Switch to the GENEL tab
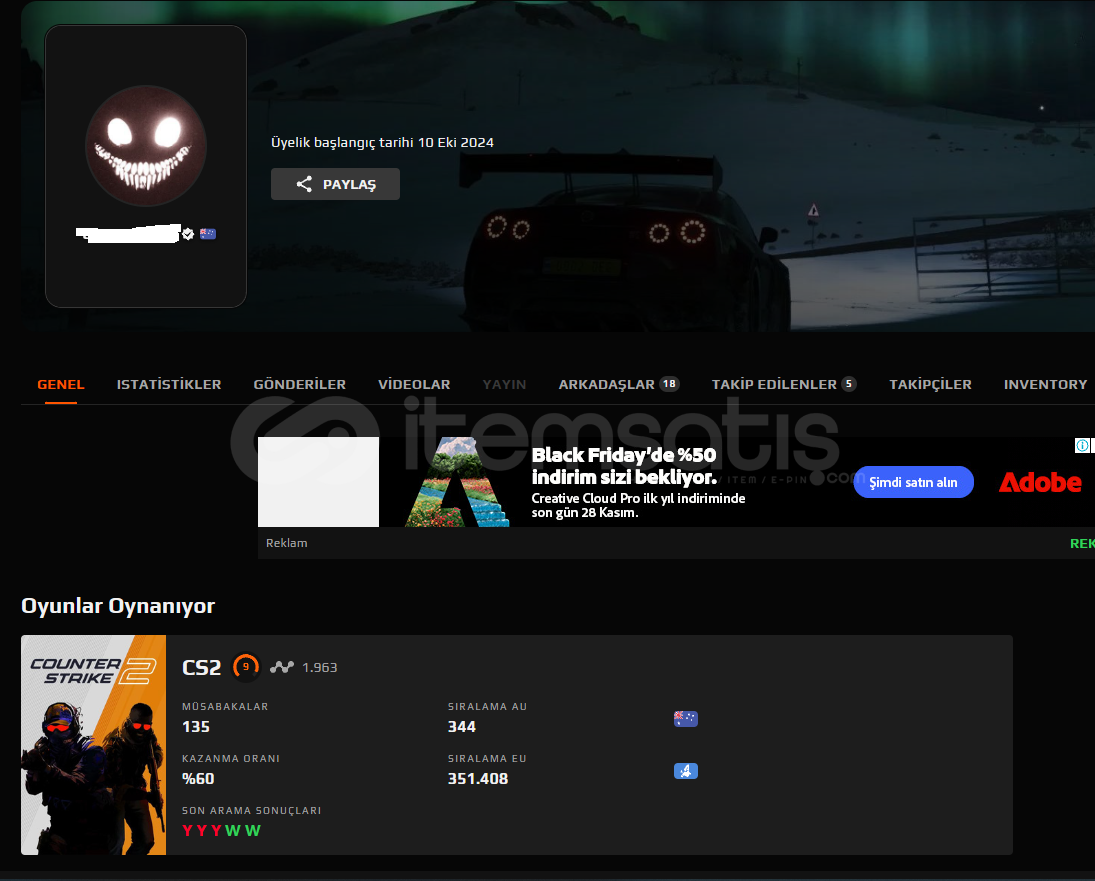The width and height of the screenshot is (1095, 881). click(x=61, y=385)
